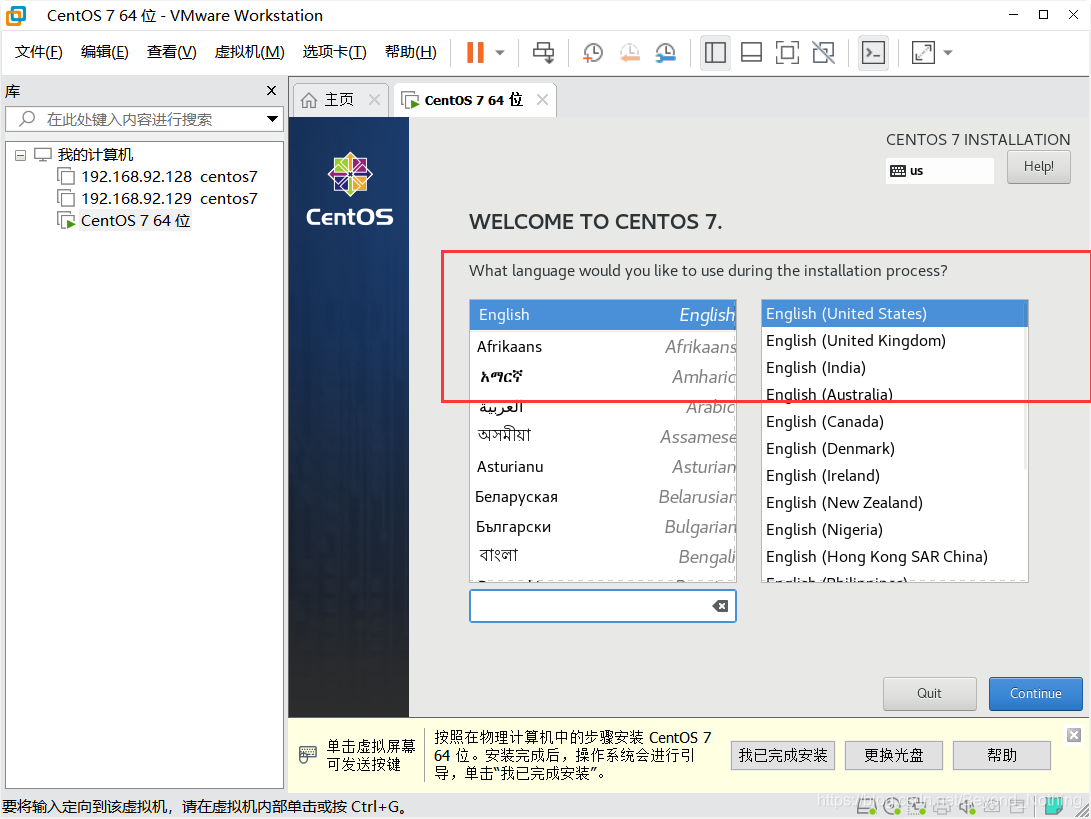
Task: Open the power options dropdown arrow beside pause
Action: click(x=500, y=53)
